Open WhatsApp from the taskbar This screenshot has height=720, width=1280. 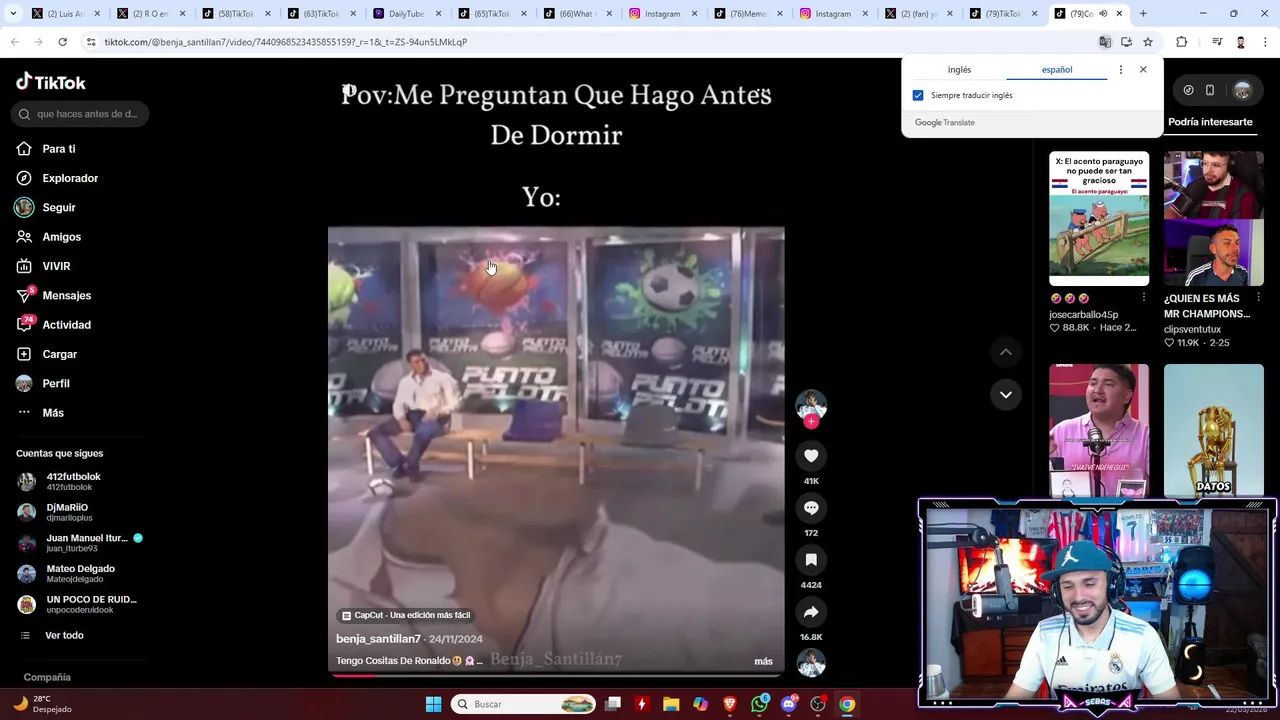coord(759,704)
